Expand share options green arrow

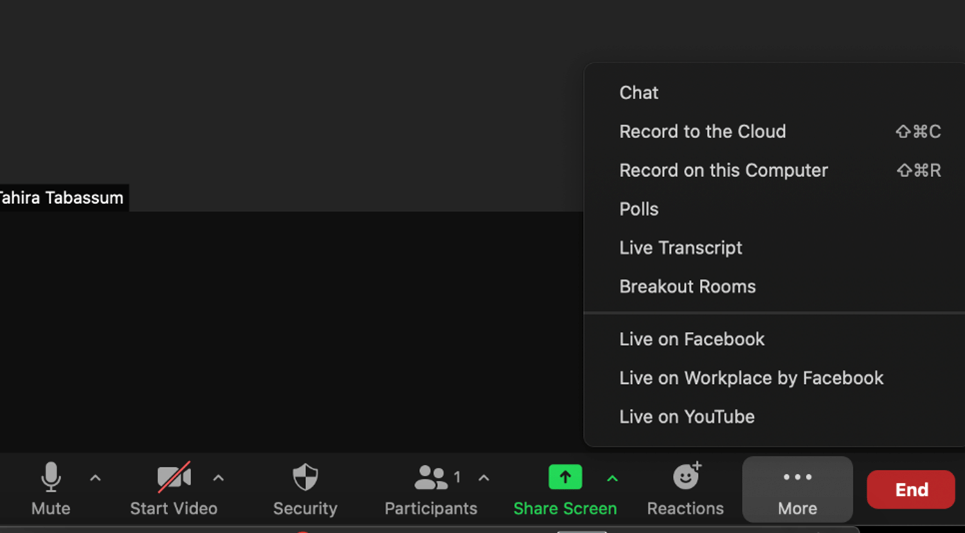point(612,478)
